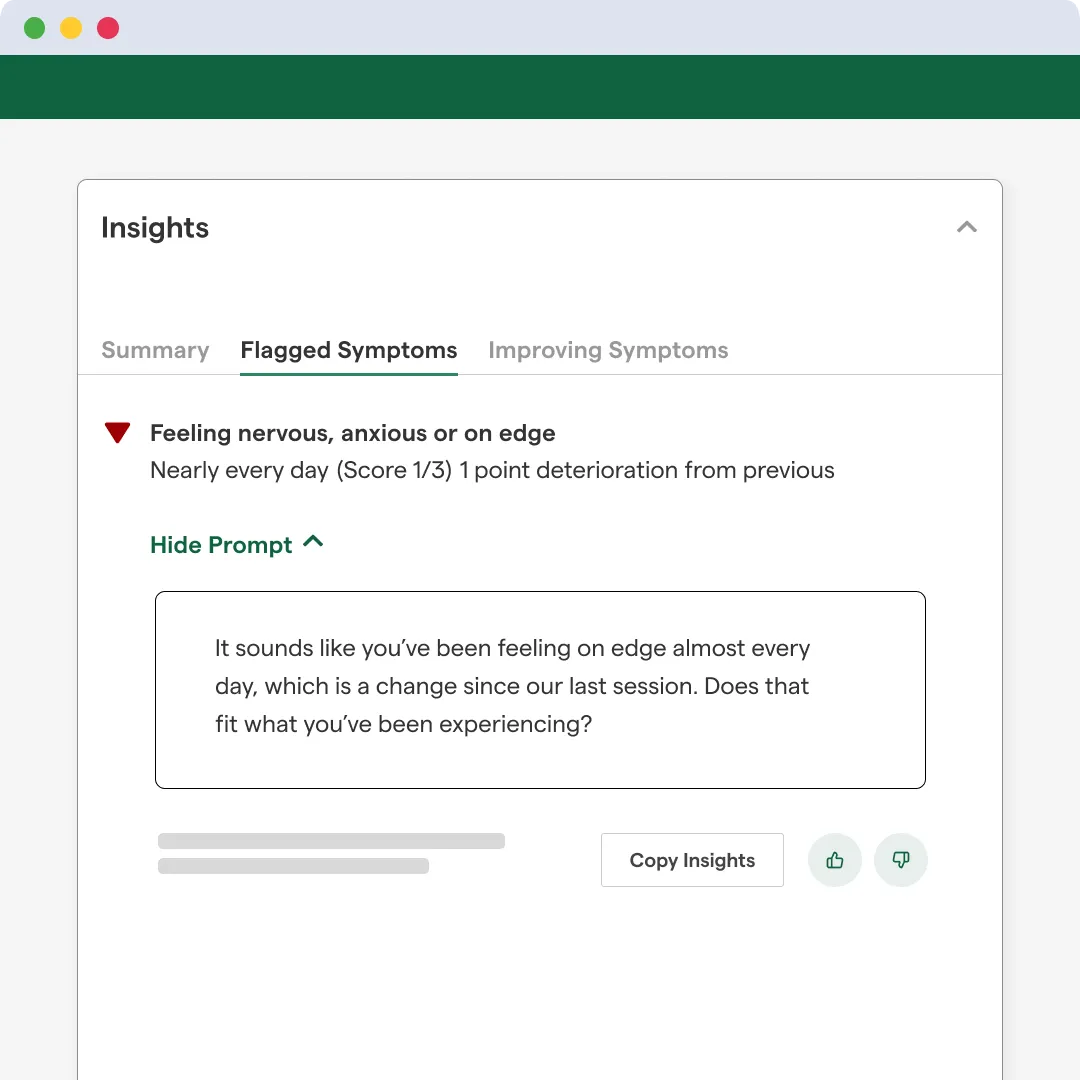Click the shorter gray placeholder line
This screenshot has width=1080, height=1080.
tap(293, 866)
